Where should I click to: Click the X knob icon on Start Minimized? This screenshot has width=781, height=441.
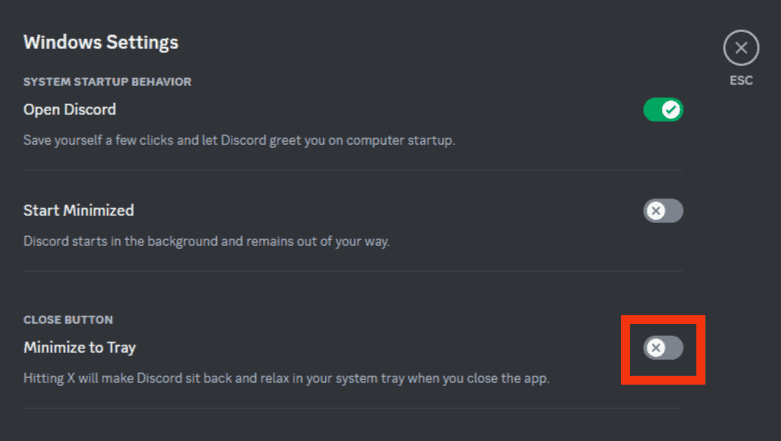click(656, 211)
